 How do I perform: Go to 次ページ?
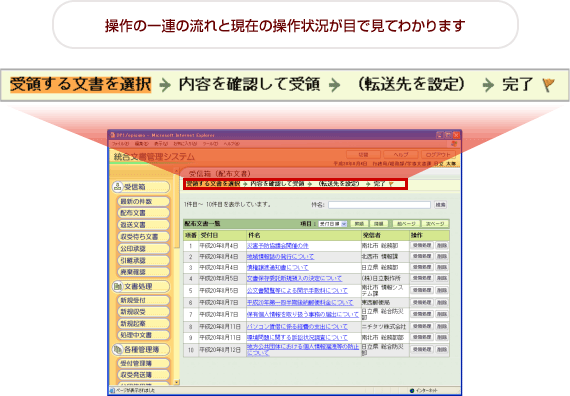pyautogui.click(x=435, y=224)
